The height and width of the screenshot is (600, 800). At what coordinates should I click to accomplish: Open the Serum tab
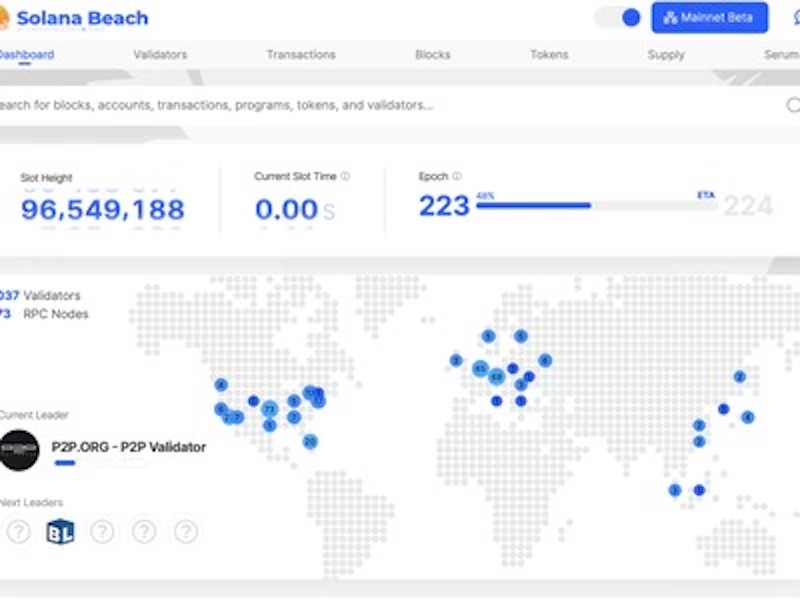(782, 55)
